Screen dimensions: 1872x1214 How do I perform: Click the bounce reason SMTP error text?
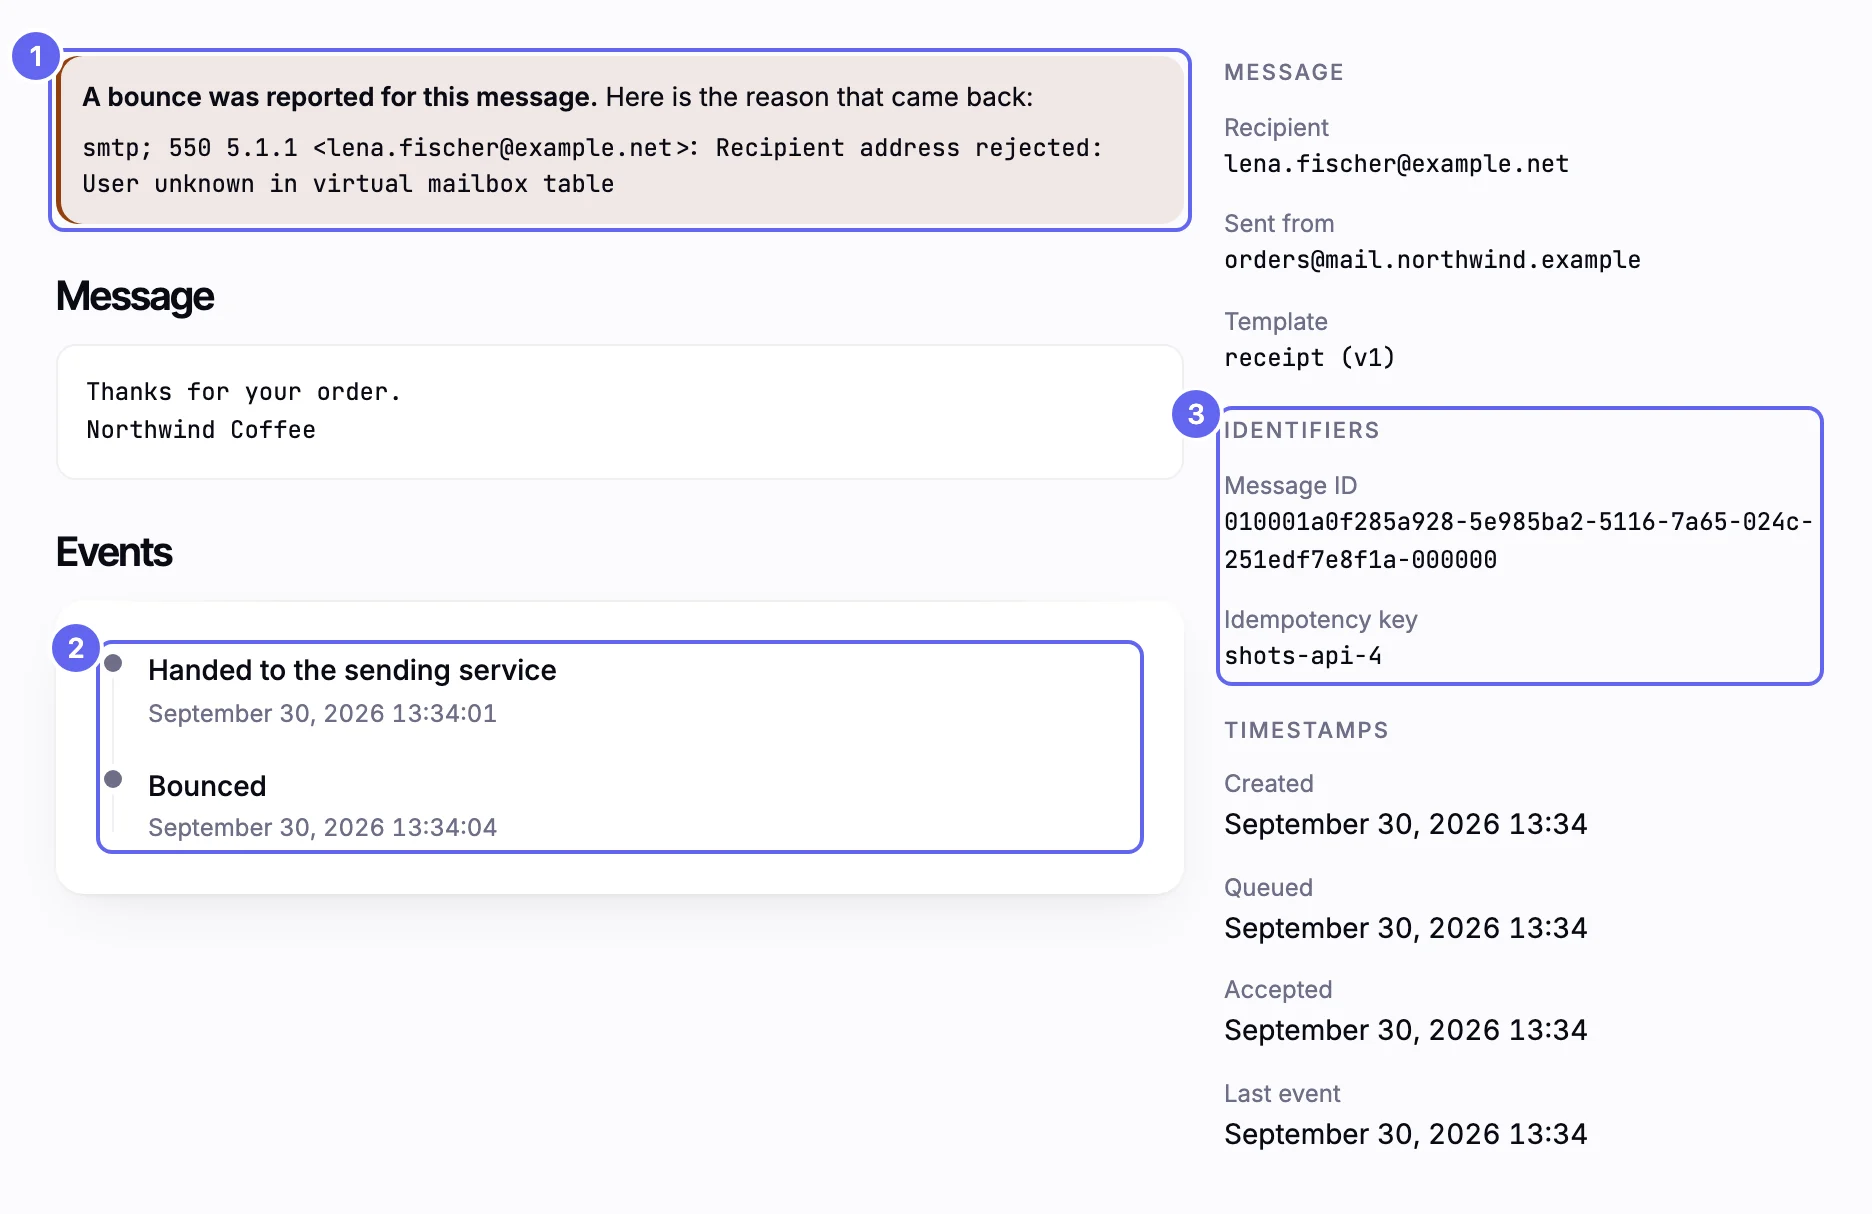[592, 166]
